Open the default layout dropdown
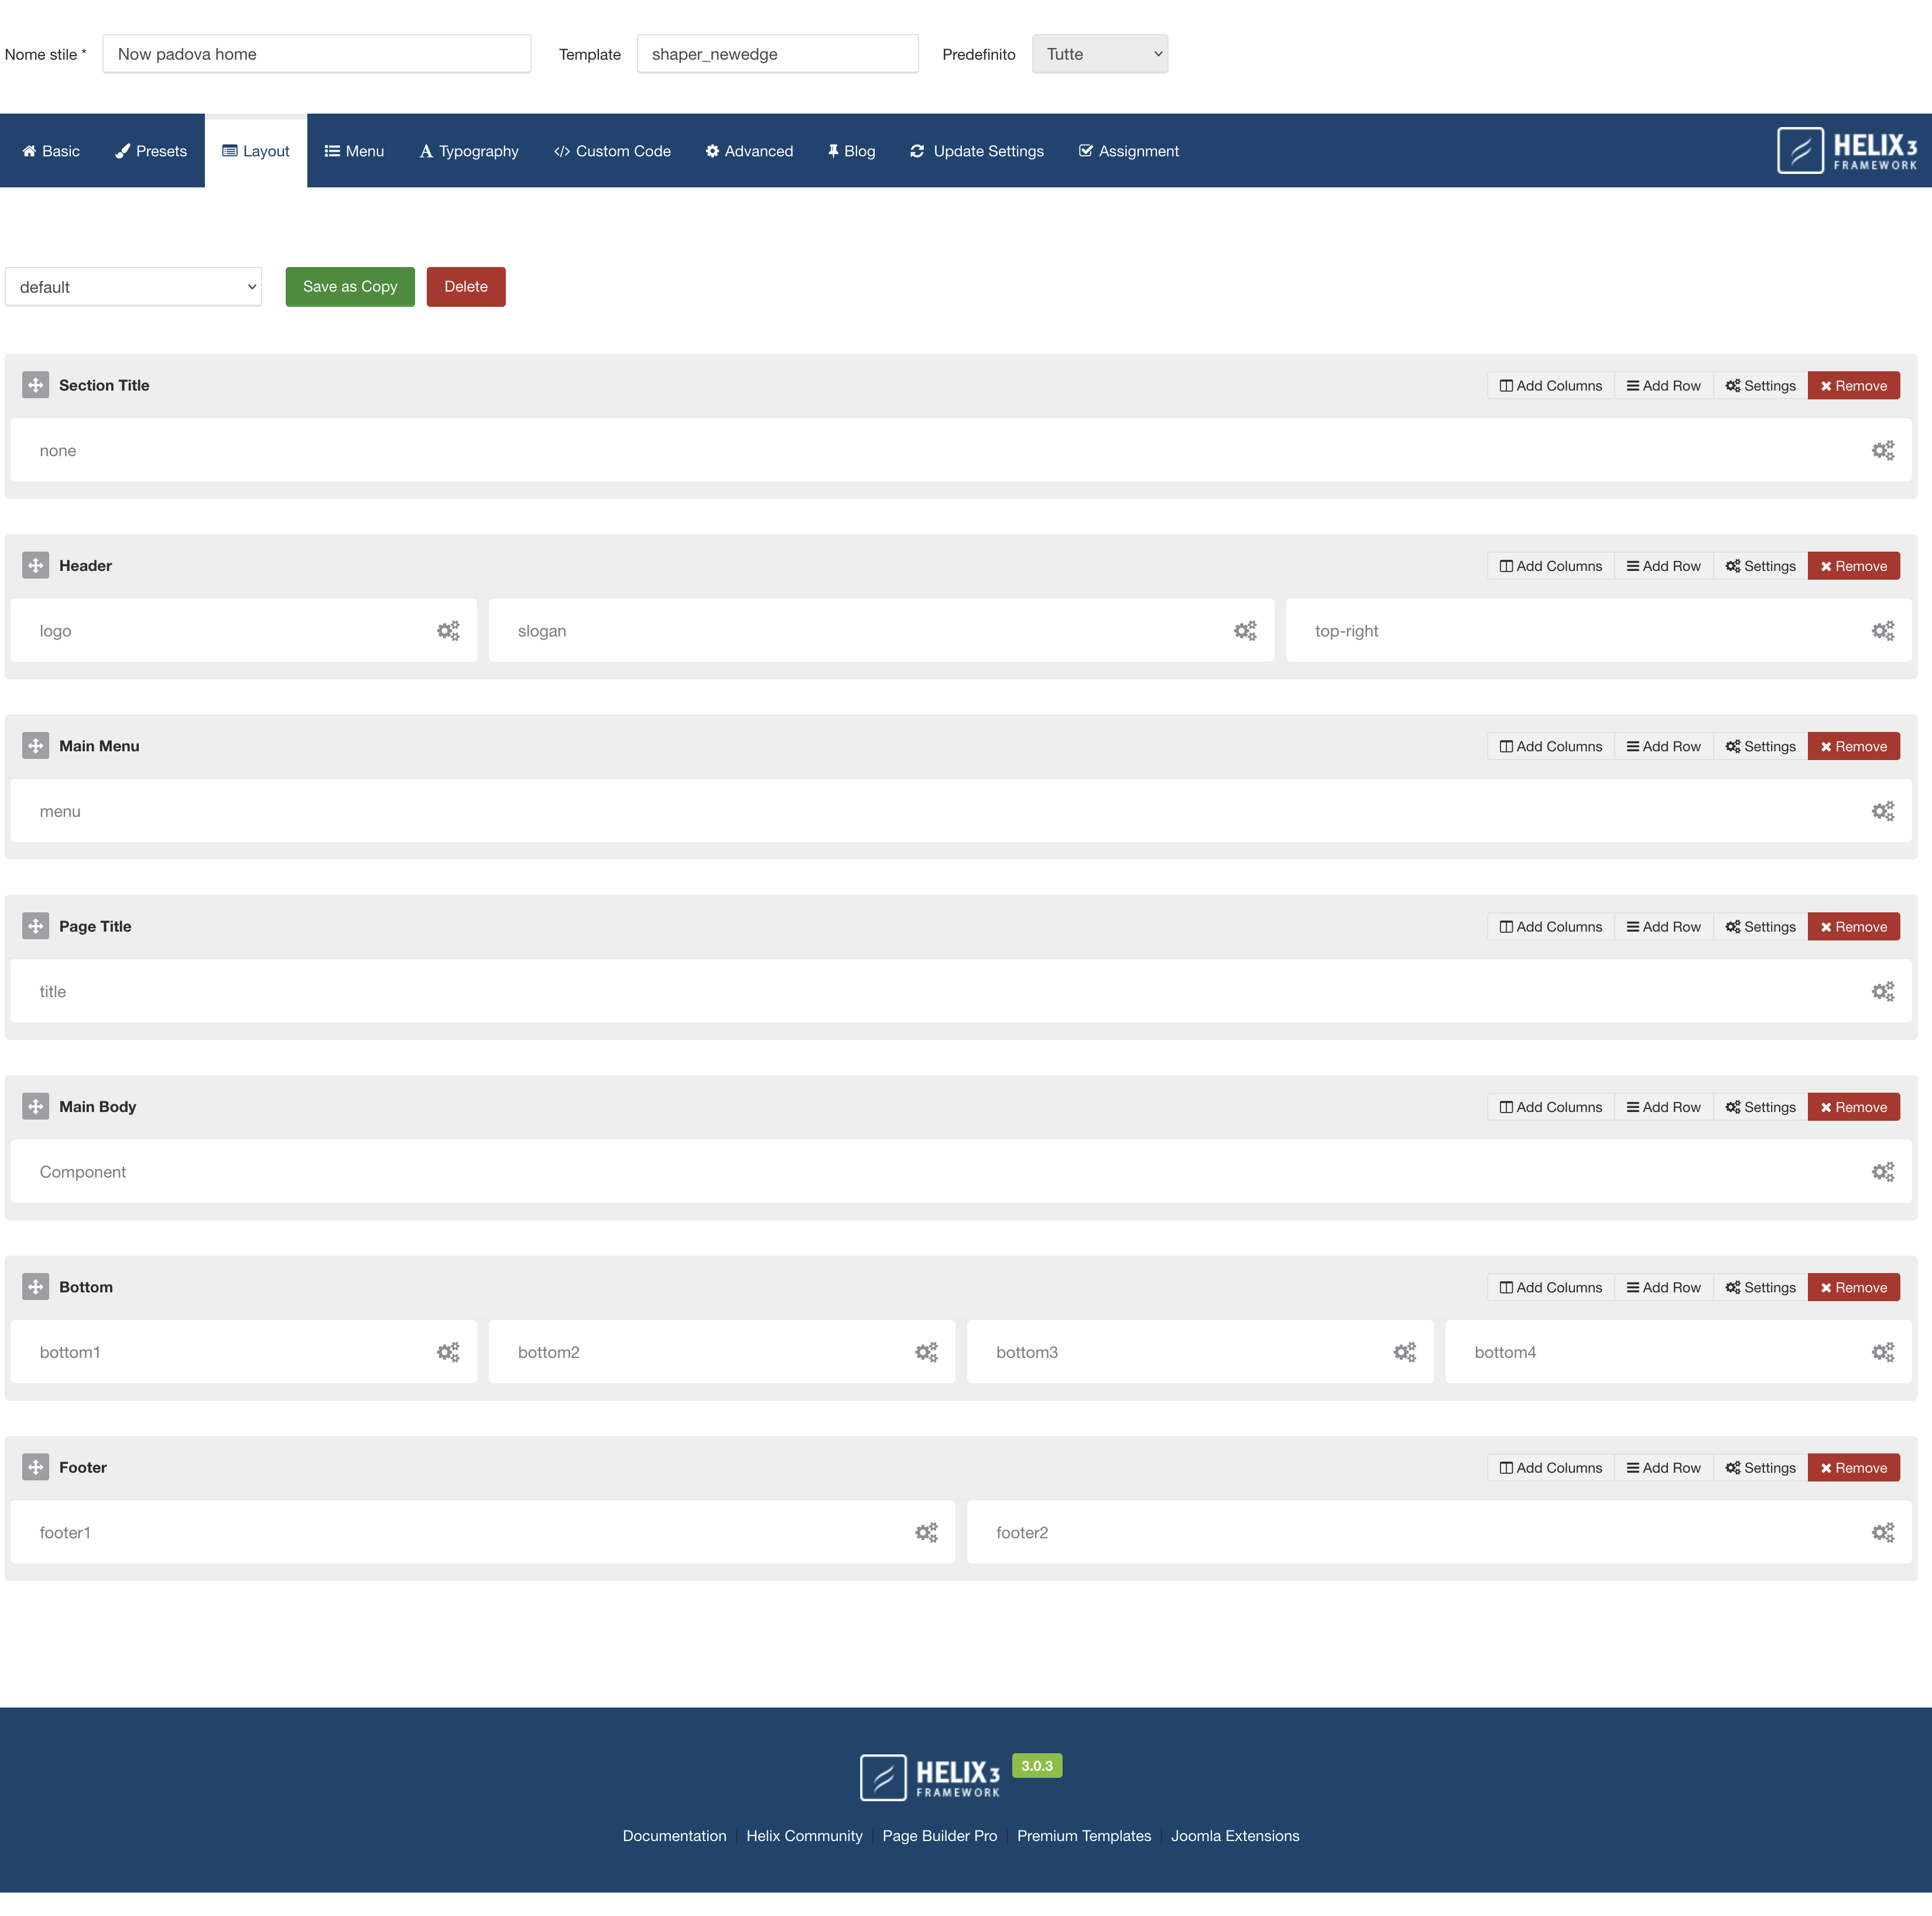 point(134,287)
